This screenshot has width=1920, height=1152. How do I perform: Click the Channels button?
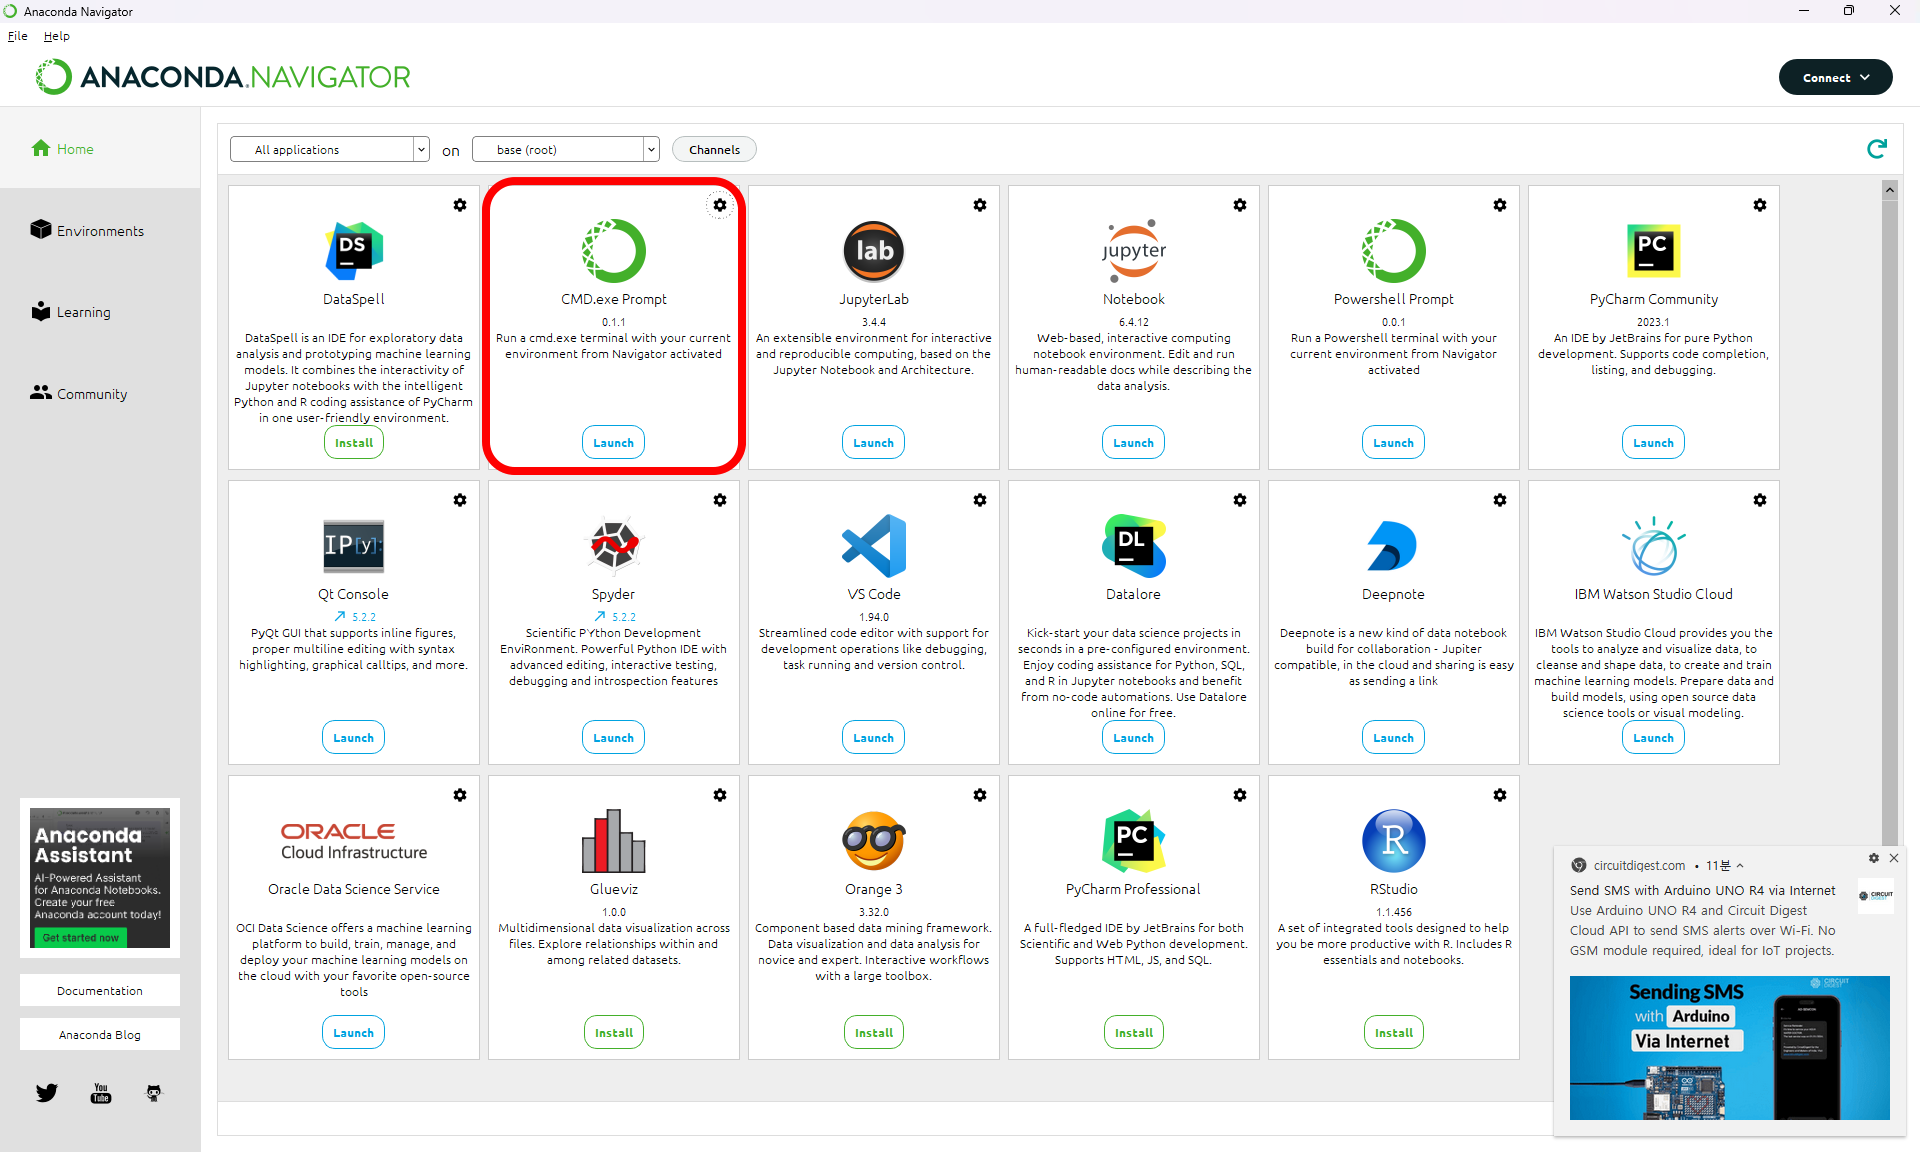(x=714, y=150)
